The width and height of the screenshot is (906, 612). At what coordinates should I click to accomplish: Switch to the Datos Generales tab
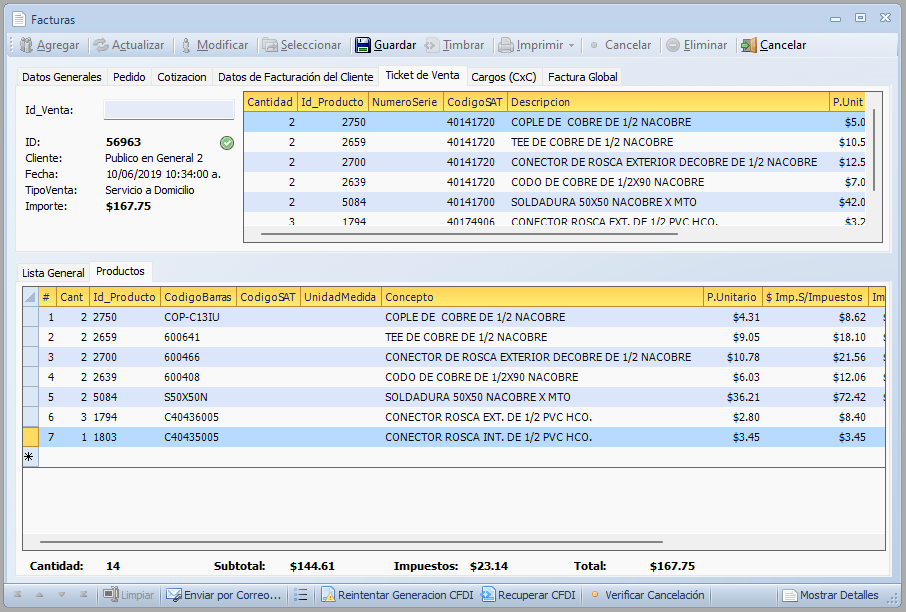click(x=61, y=77)
